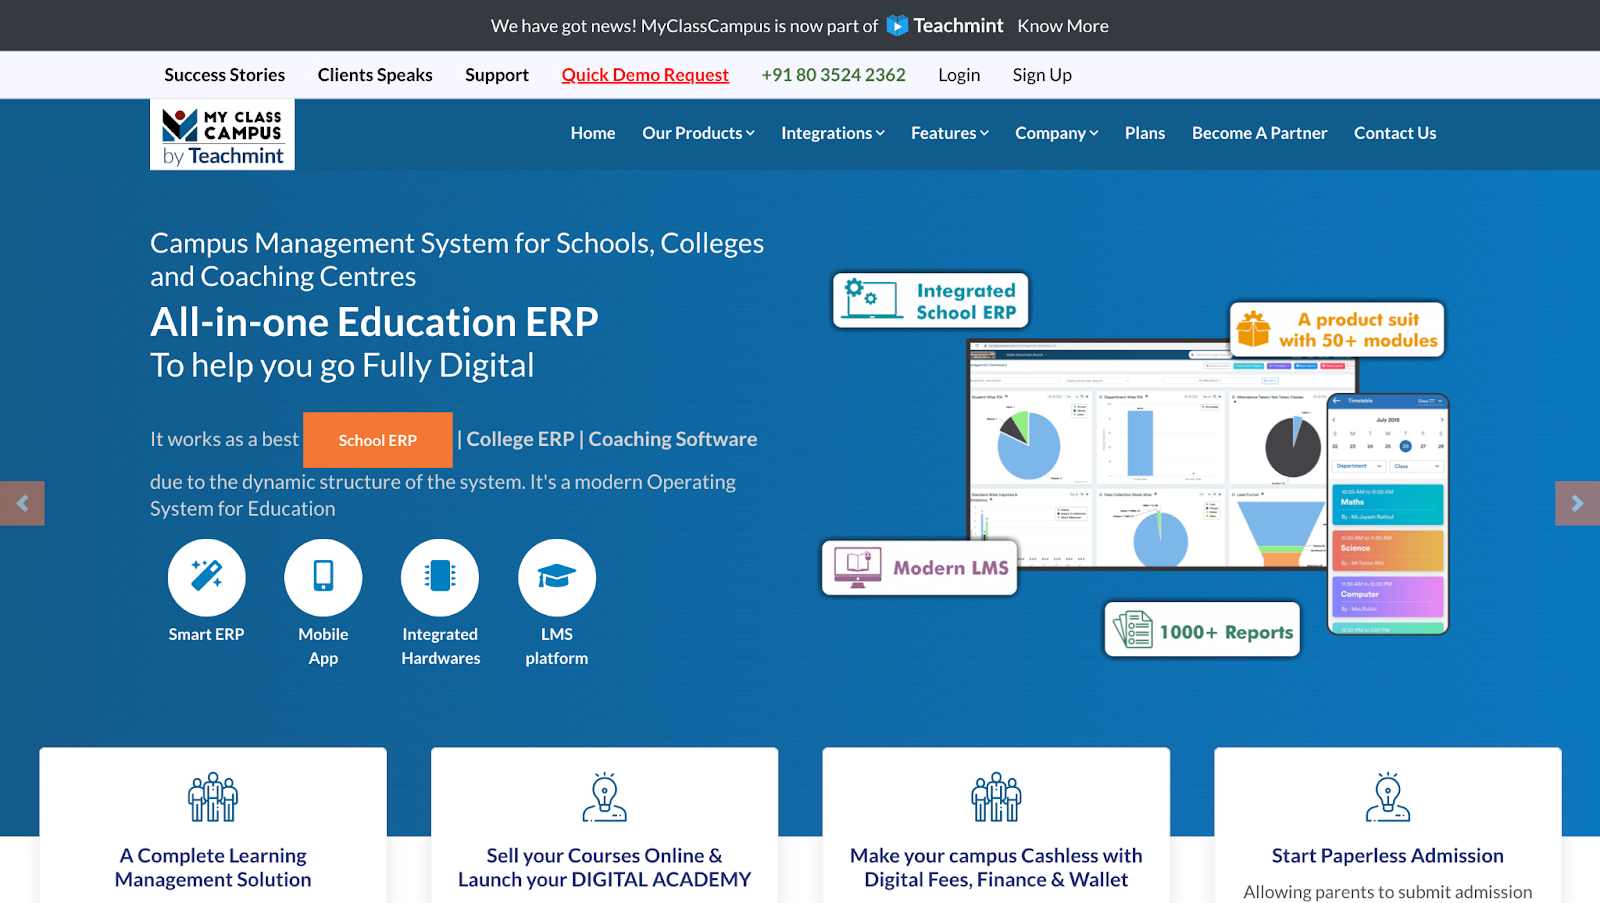Image resolution: width=1600 pixels, height=903 pixels.
Task: Click the Modern LMS badge
Action: (920, 567)
